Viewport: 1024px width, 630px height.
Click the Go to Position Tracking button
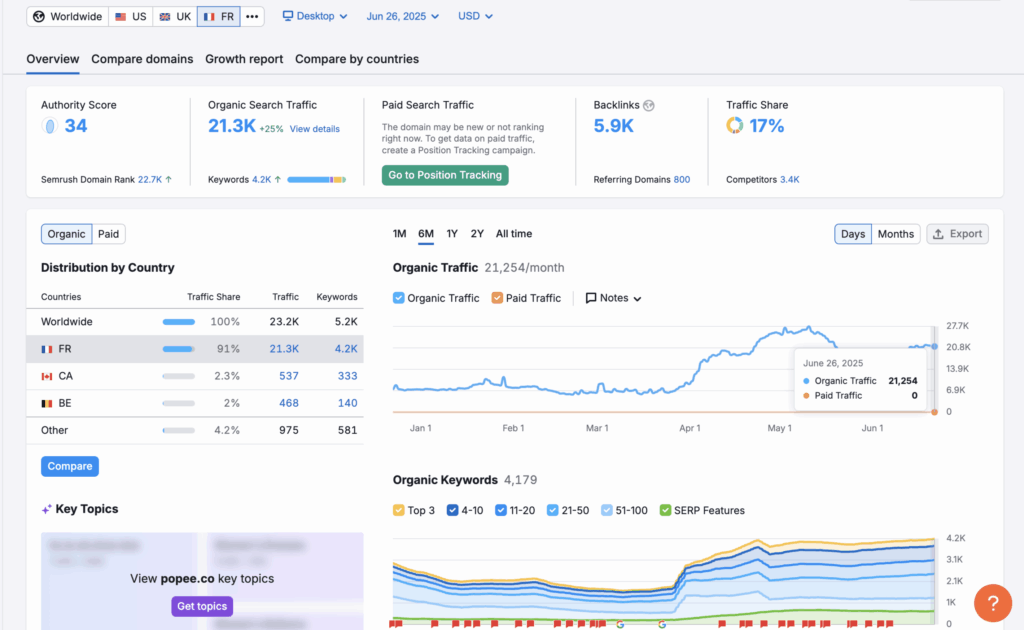pyautogui.click(x=445, y=175)
